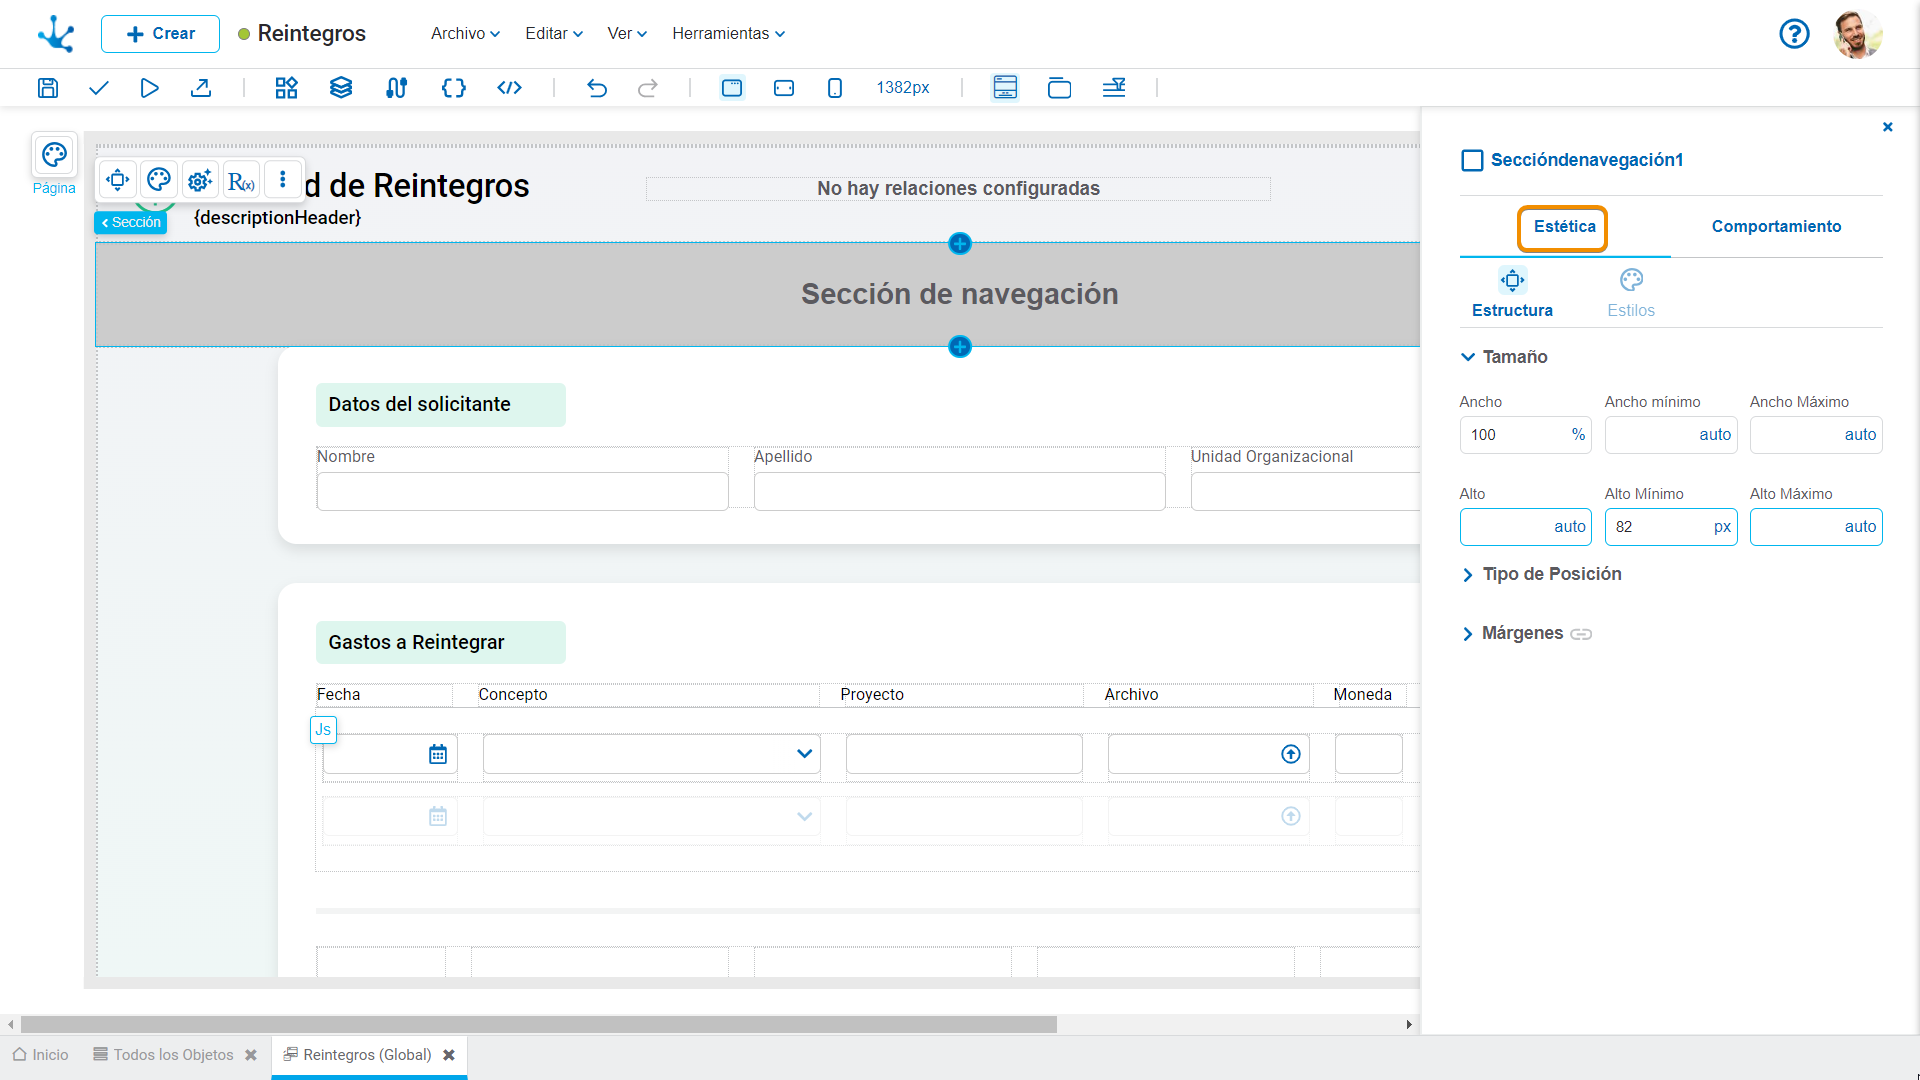Viewport: 1920px width, 1080px height.
Task: Open the Página palette icon
Action: click(x=54, y=155)
